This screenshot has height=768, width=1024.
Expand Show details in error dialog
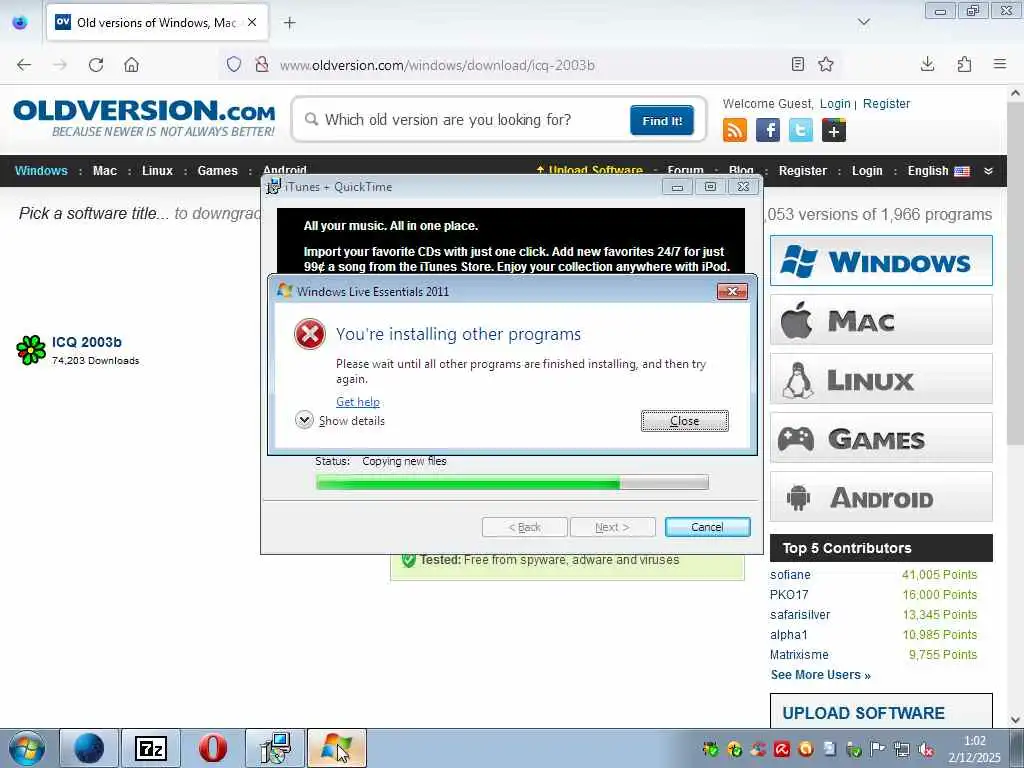[340, 420]
